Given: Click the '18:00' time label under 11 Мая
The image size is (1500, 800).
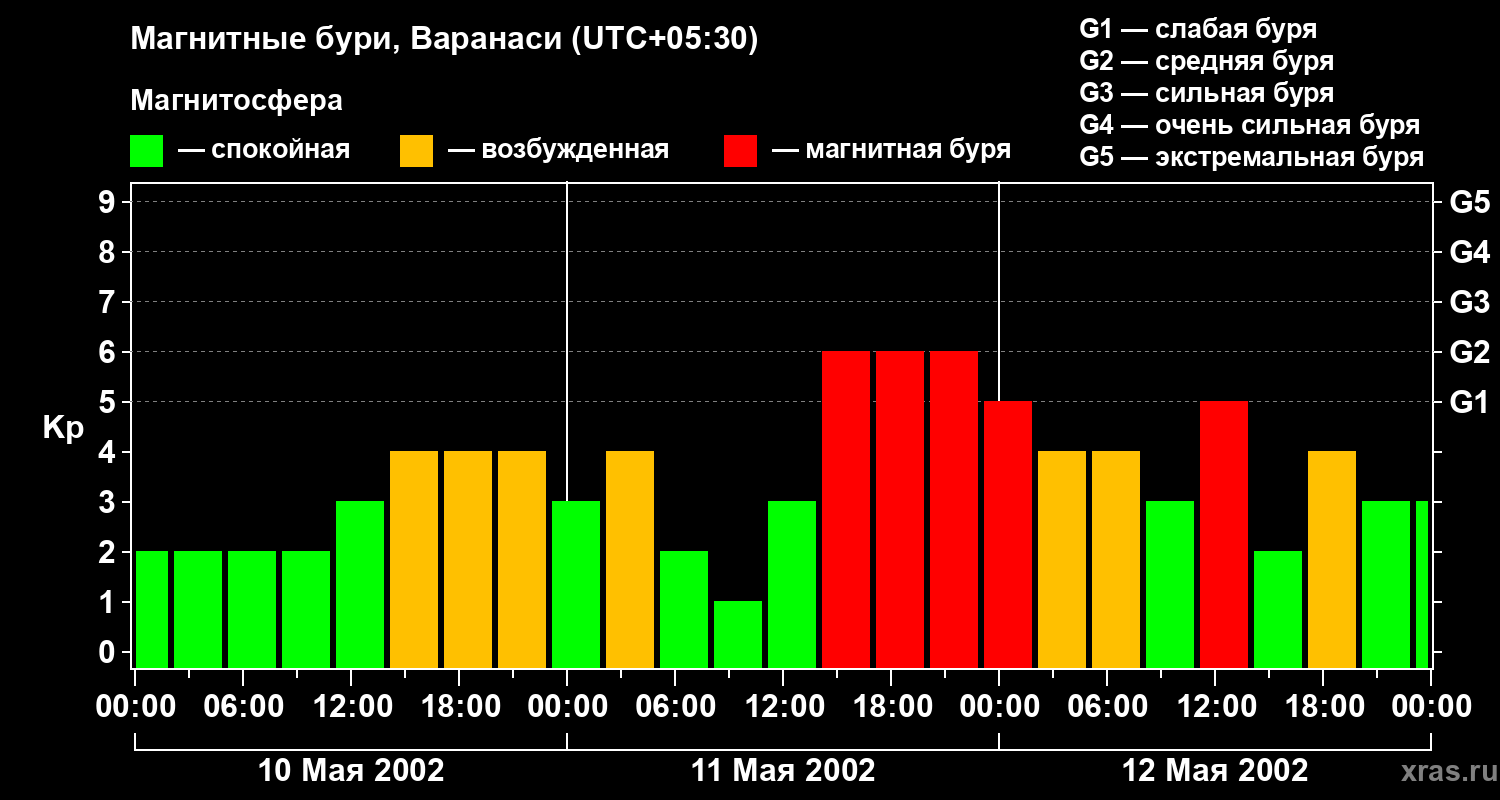Looking at the screenshot, I should (x=891, y=706).
